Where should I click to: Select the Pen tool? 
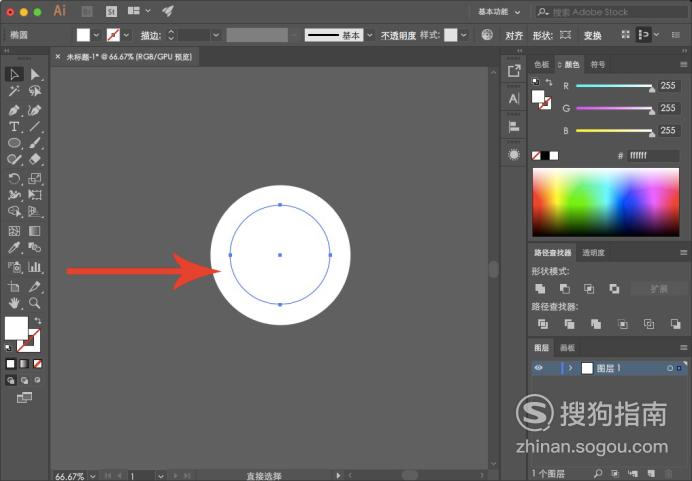pos(14,110)
